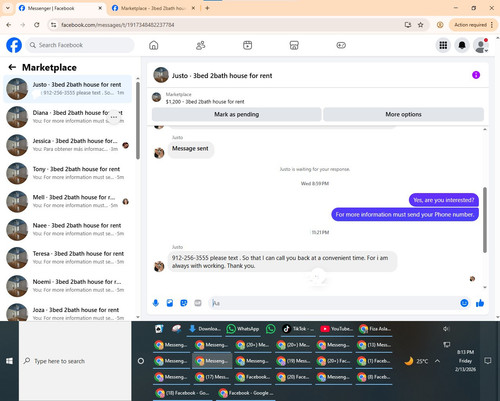Switch to the Marketplace browser tab
Image resolution: width=500 pixels, height=401 pixels.
pyautogui.click(x=153, y=8)
